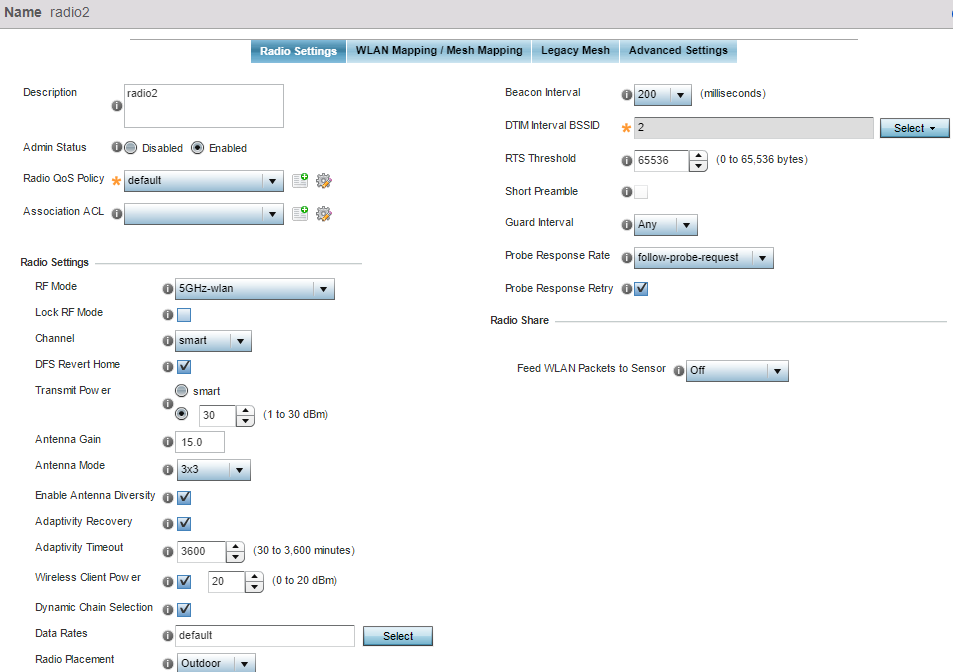
Task: Click the info icon beside RTS Threshold
Action: click(627, 160)
